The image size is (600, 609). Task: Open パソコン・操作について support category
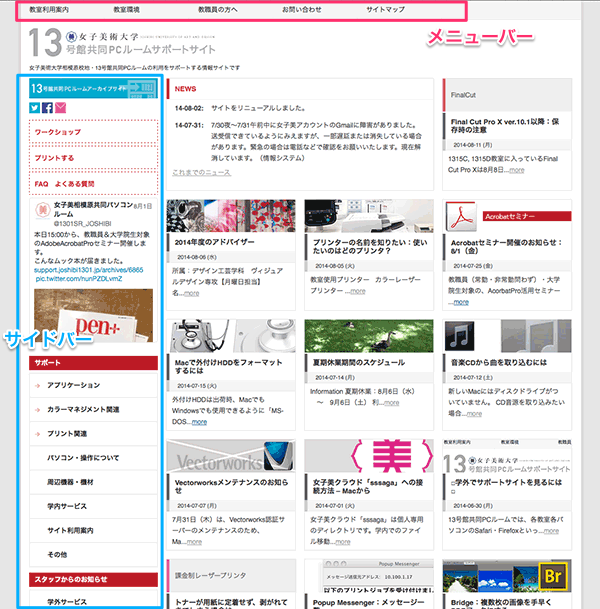tap(94, 458)
